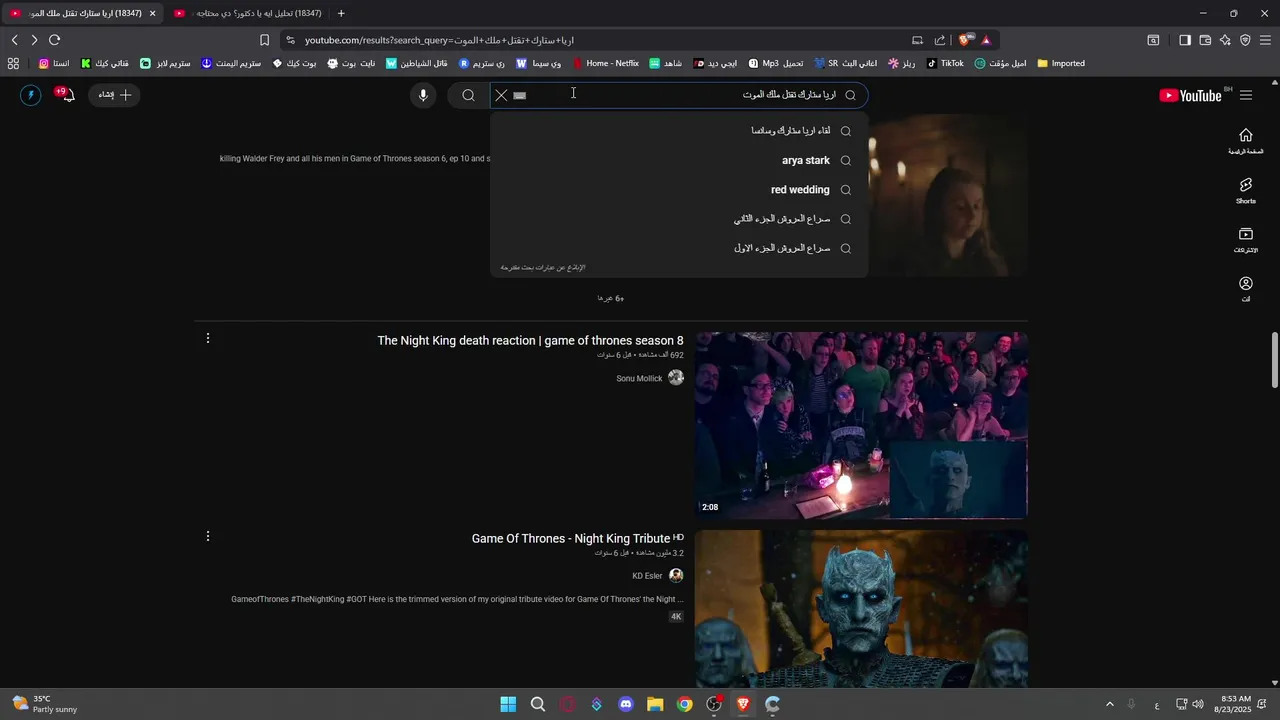Screen dimensions: 1280x720
Task: Select the suggestion 'صراع العروش الجزء الثاني'
Action: point(679,219)
